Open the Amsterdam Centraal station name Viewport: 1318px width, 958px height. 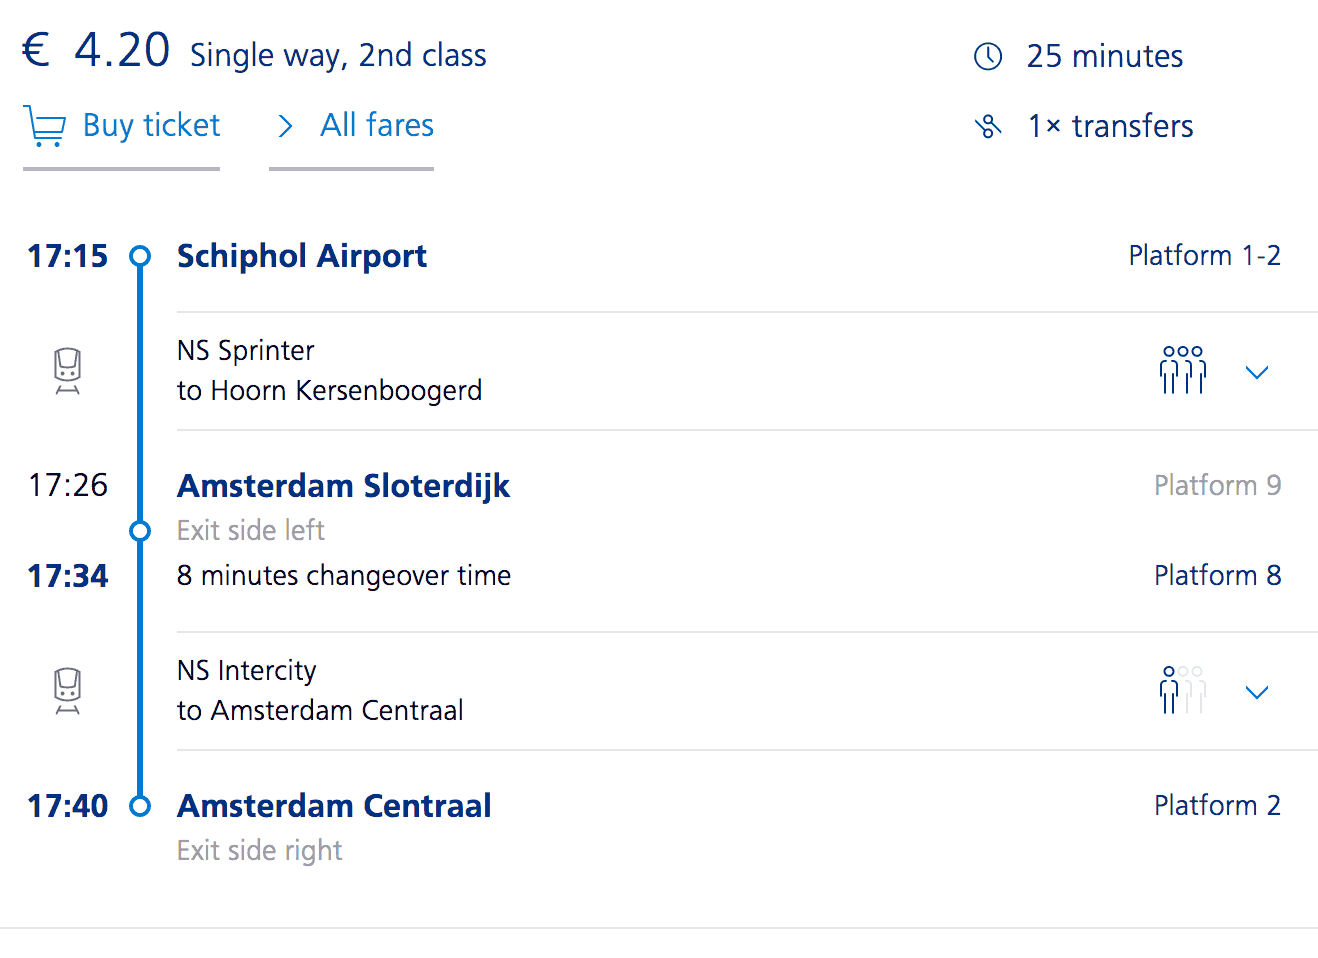point(334,806)
